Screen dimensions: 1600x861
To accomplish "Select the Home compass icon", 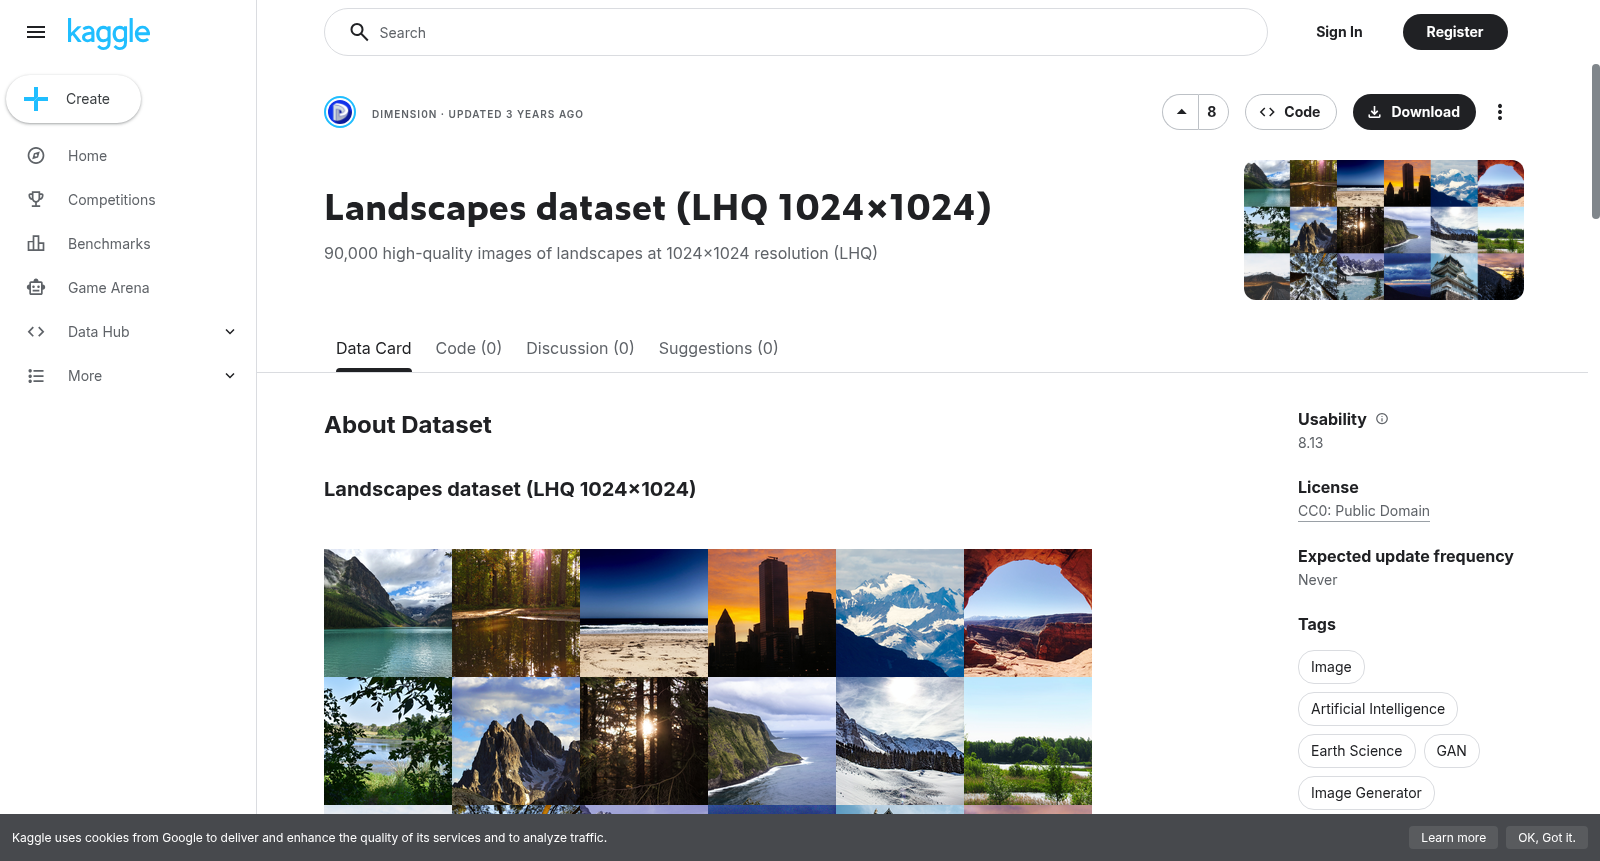I will [x=36, y=156].
